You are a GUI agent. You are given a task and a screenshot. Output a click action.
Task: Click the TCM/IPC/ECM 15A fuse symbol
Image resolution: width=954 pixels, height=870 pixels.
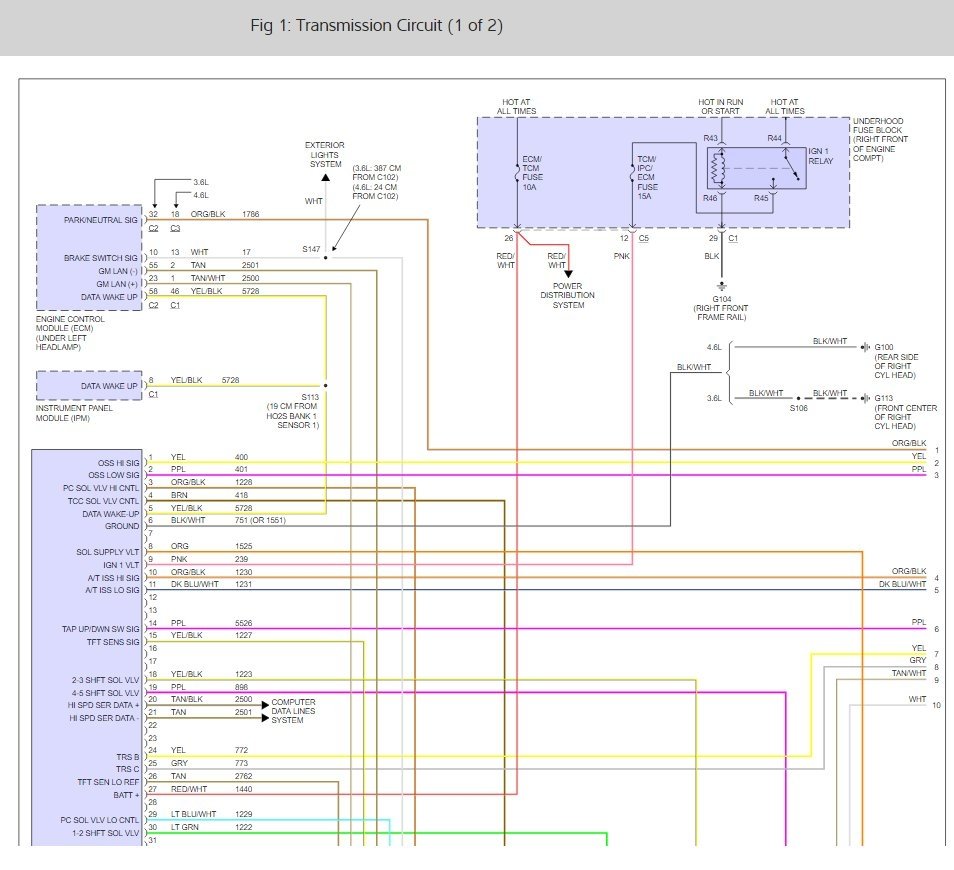(x=633, y=175)
